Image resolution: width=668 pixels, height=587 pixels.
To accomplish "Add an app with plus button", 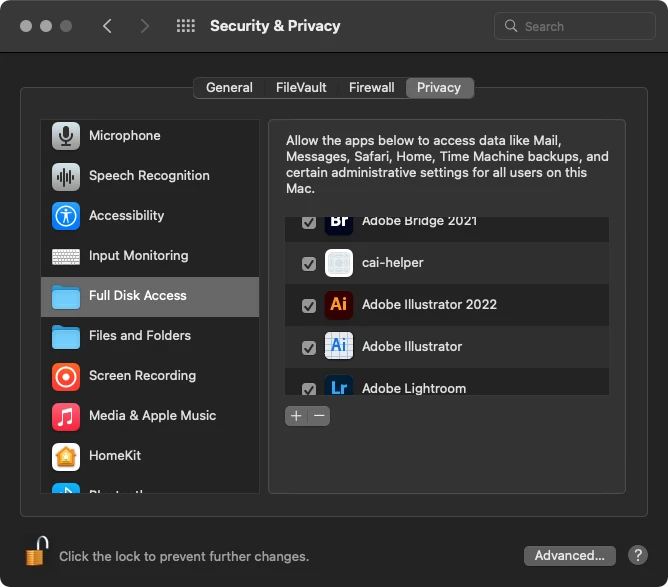I will tap(296, 416).
